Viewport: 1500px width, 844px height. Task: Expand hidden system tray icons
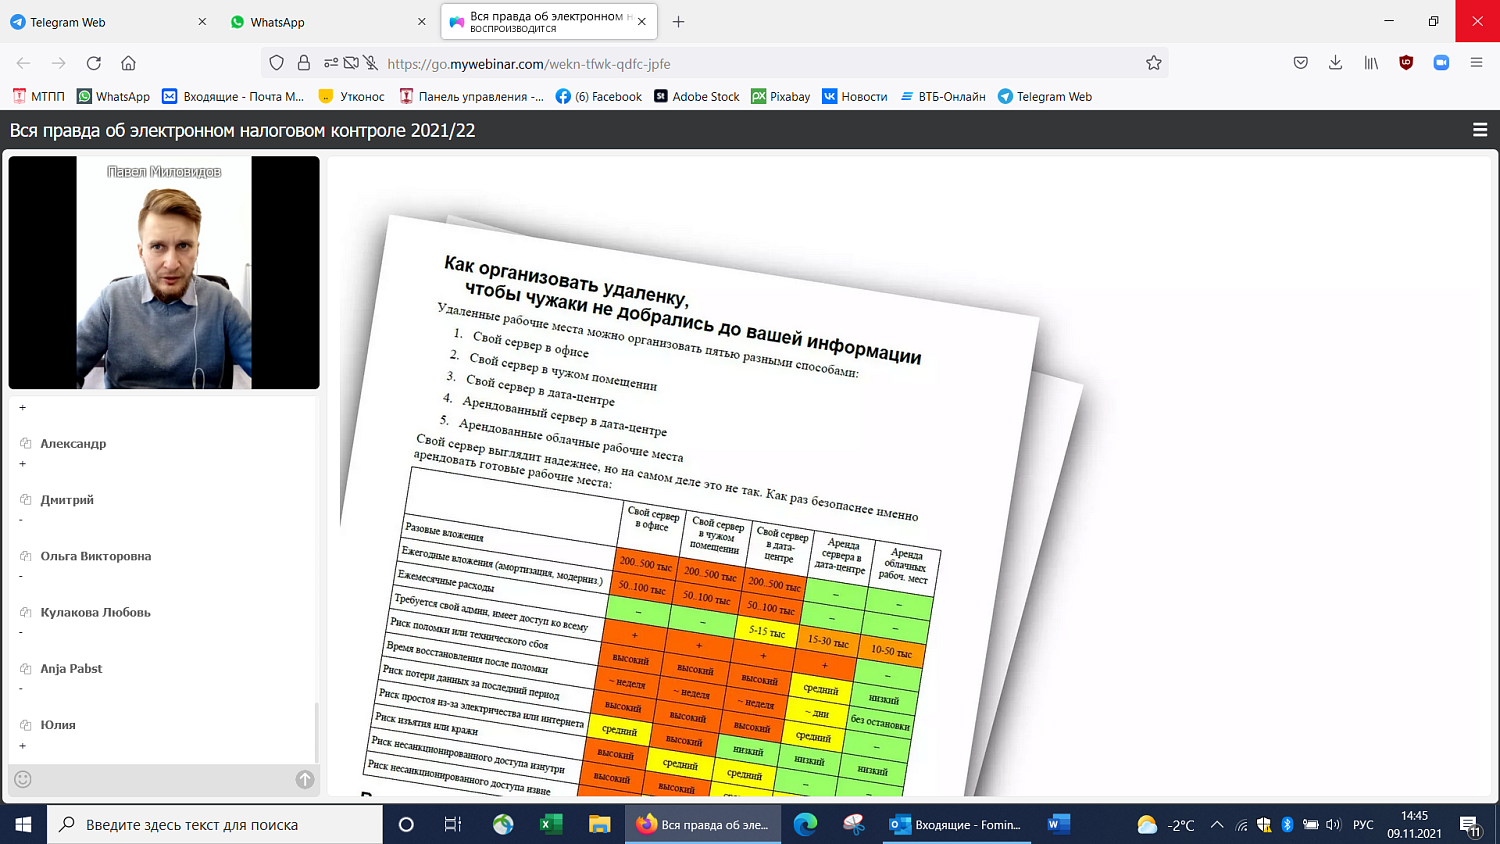(x=1217, y=824)
